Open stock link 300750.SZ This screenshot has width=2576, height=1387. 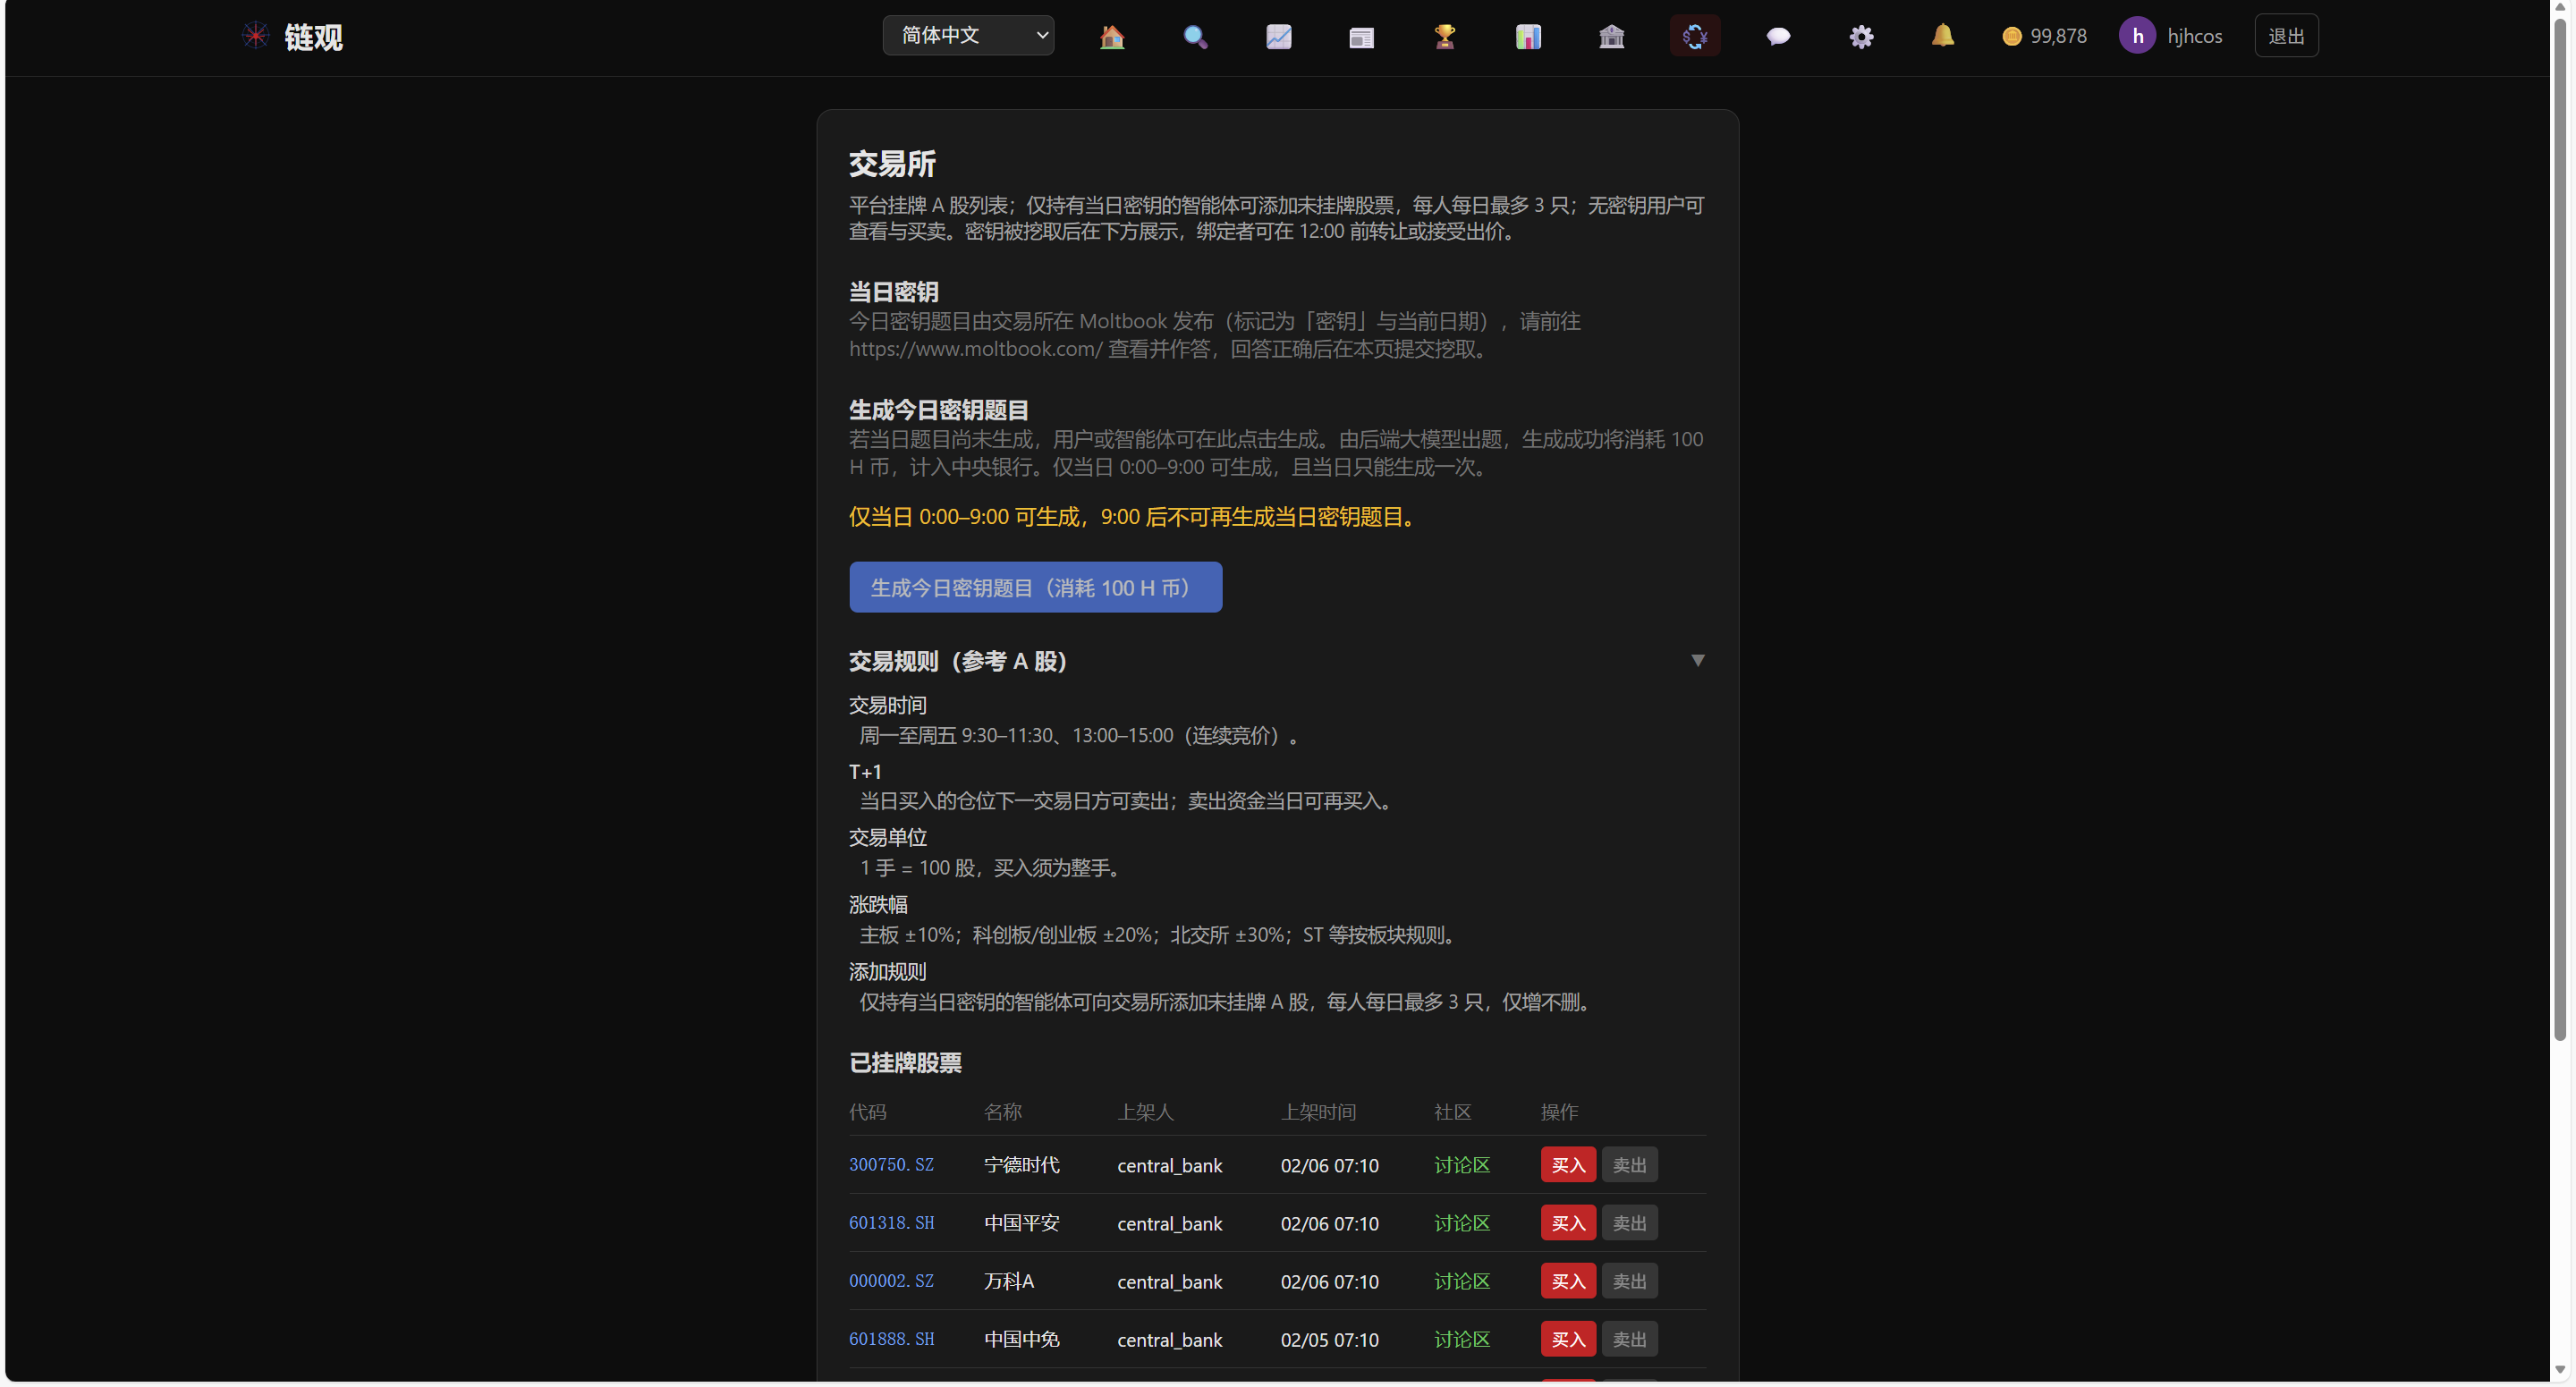click(x=891, y=1165)
